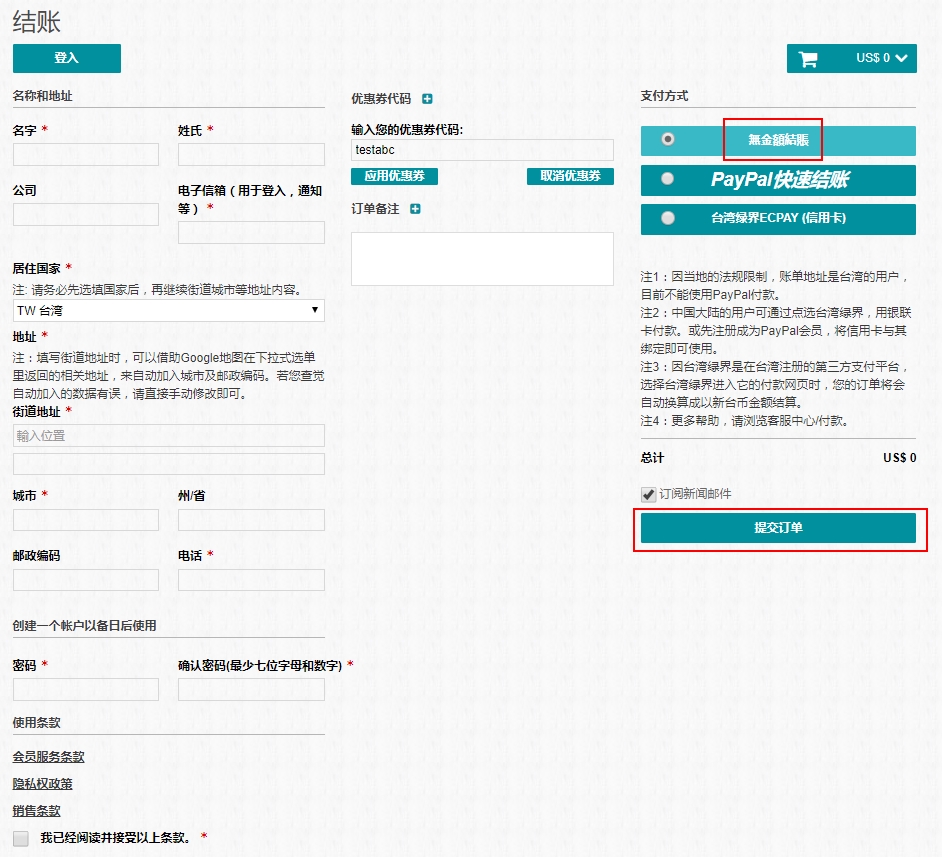This screenshot has height=857, width=942.
Task: Focus the 城市 input field
Action: point(86,520)
